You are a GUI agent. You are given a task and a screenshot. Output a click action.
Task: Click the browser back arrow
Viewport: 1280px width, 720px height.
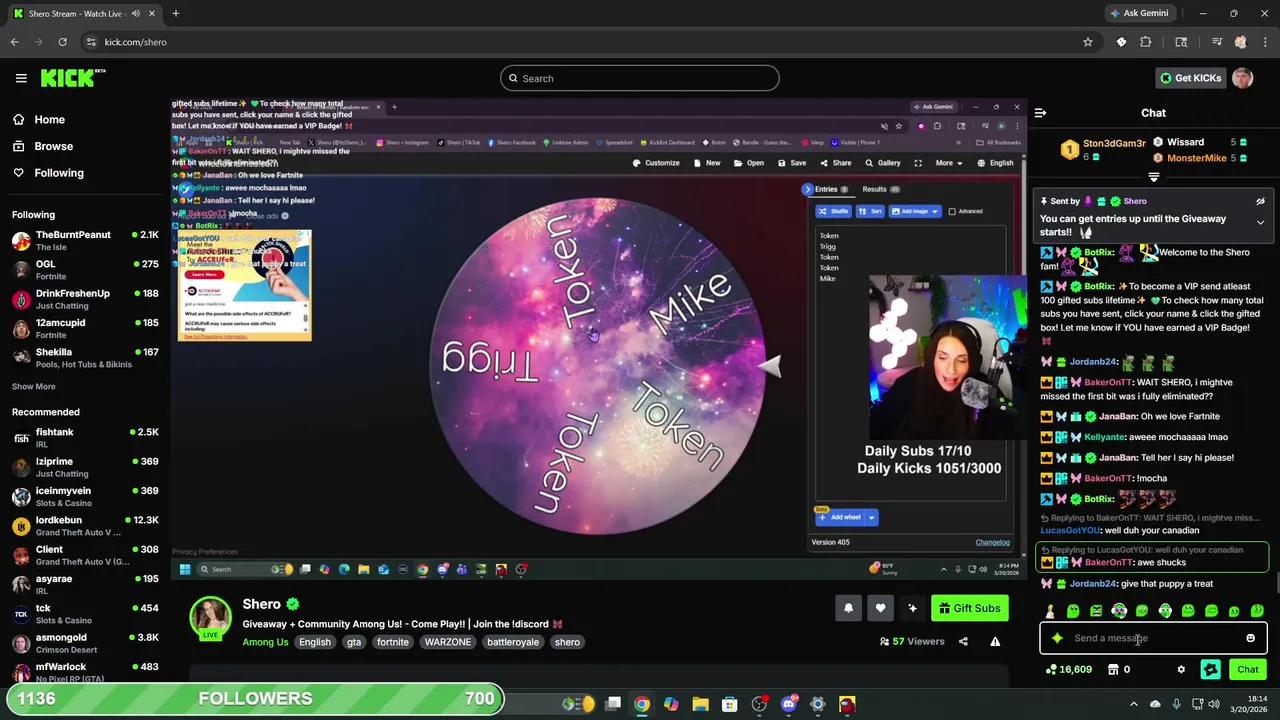pos(14,42)
